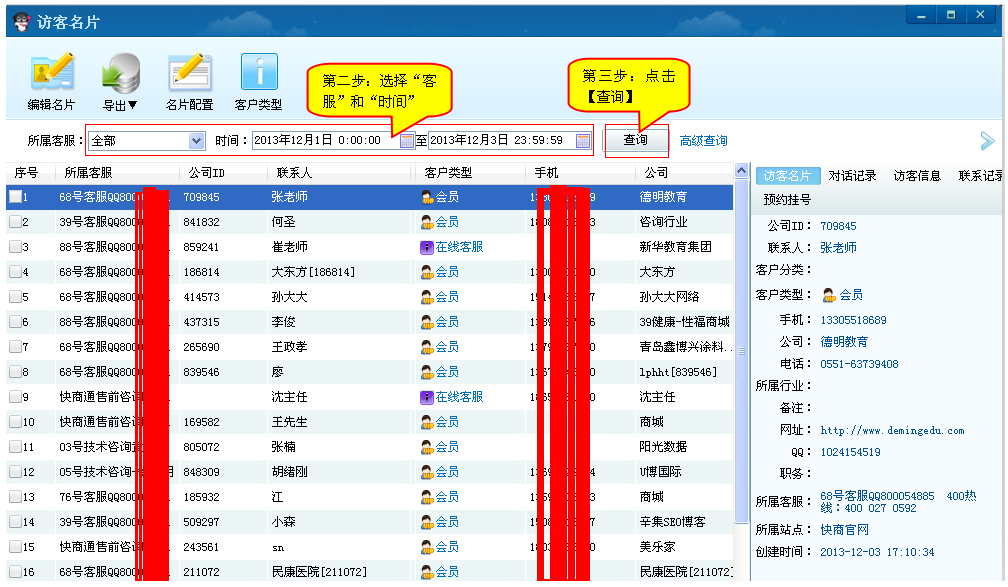The height and width of the screenshot is (587, 1008).
Task: Open start date calendar picker icon
Action: point(407,141)
